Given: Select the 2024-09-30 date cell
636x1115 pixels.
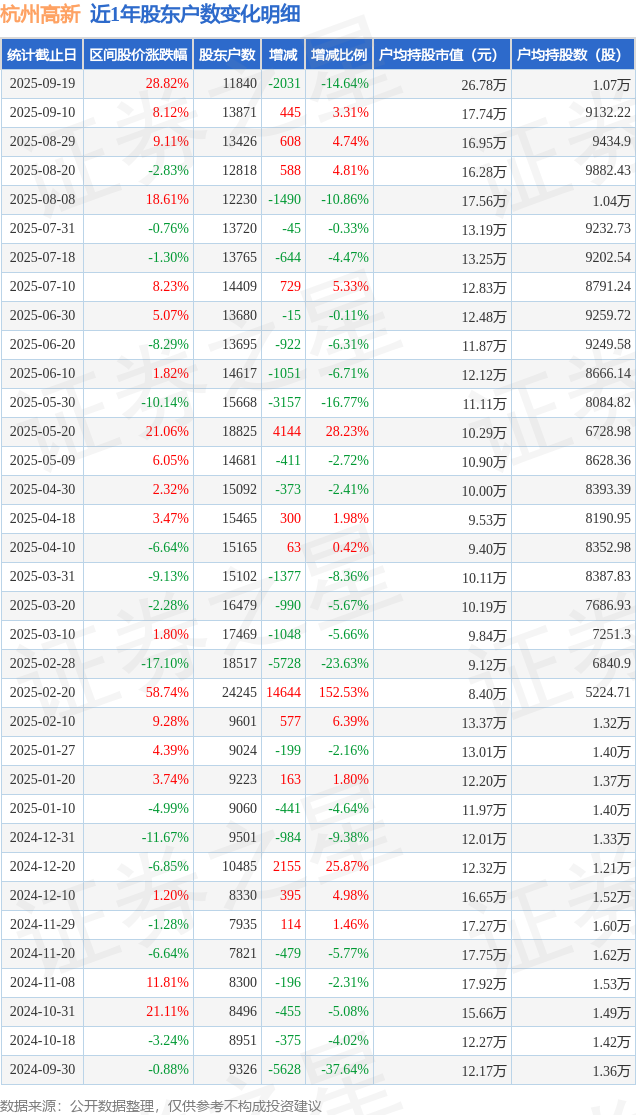Looking at the screenshot, I should click(42, 1070).
